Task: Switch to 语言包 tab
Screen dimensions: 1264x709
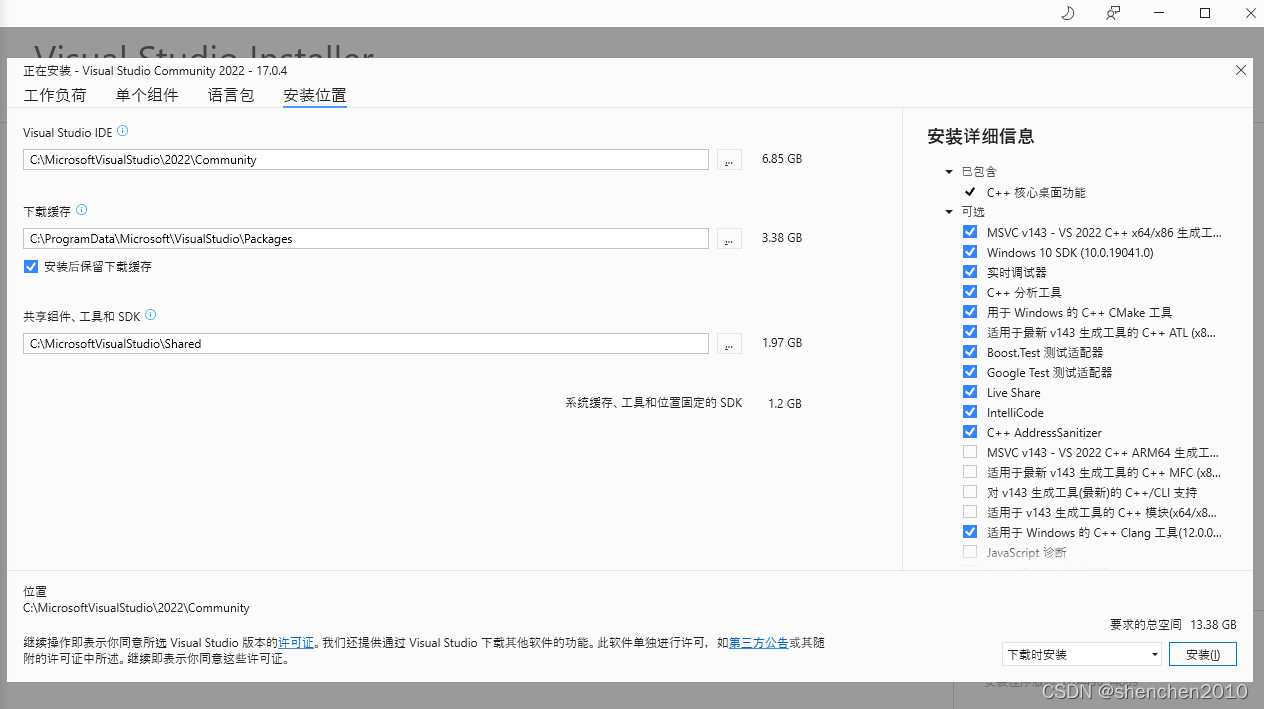Action: click(x=231, y=95)
